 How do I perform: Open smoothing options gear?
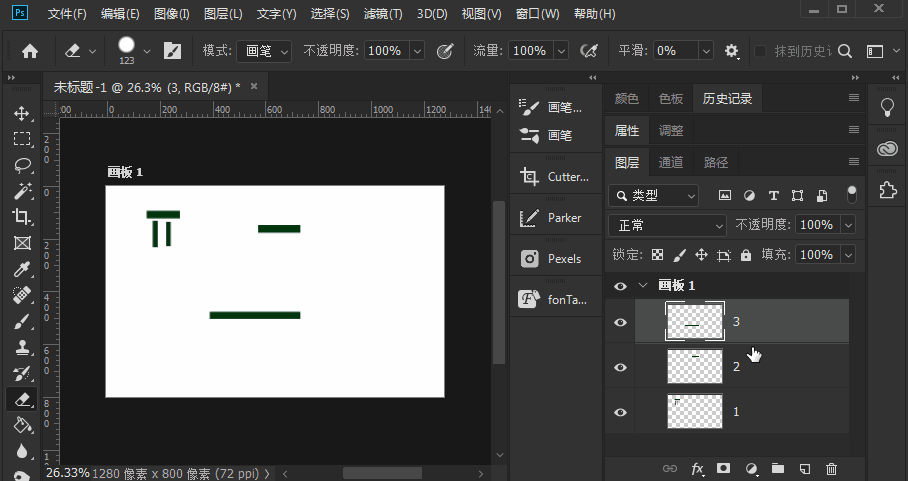coord(731,51)
